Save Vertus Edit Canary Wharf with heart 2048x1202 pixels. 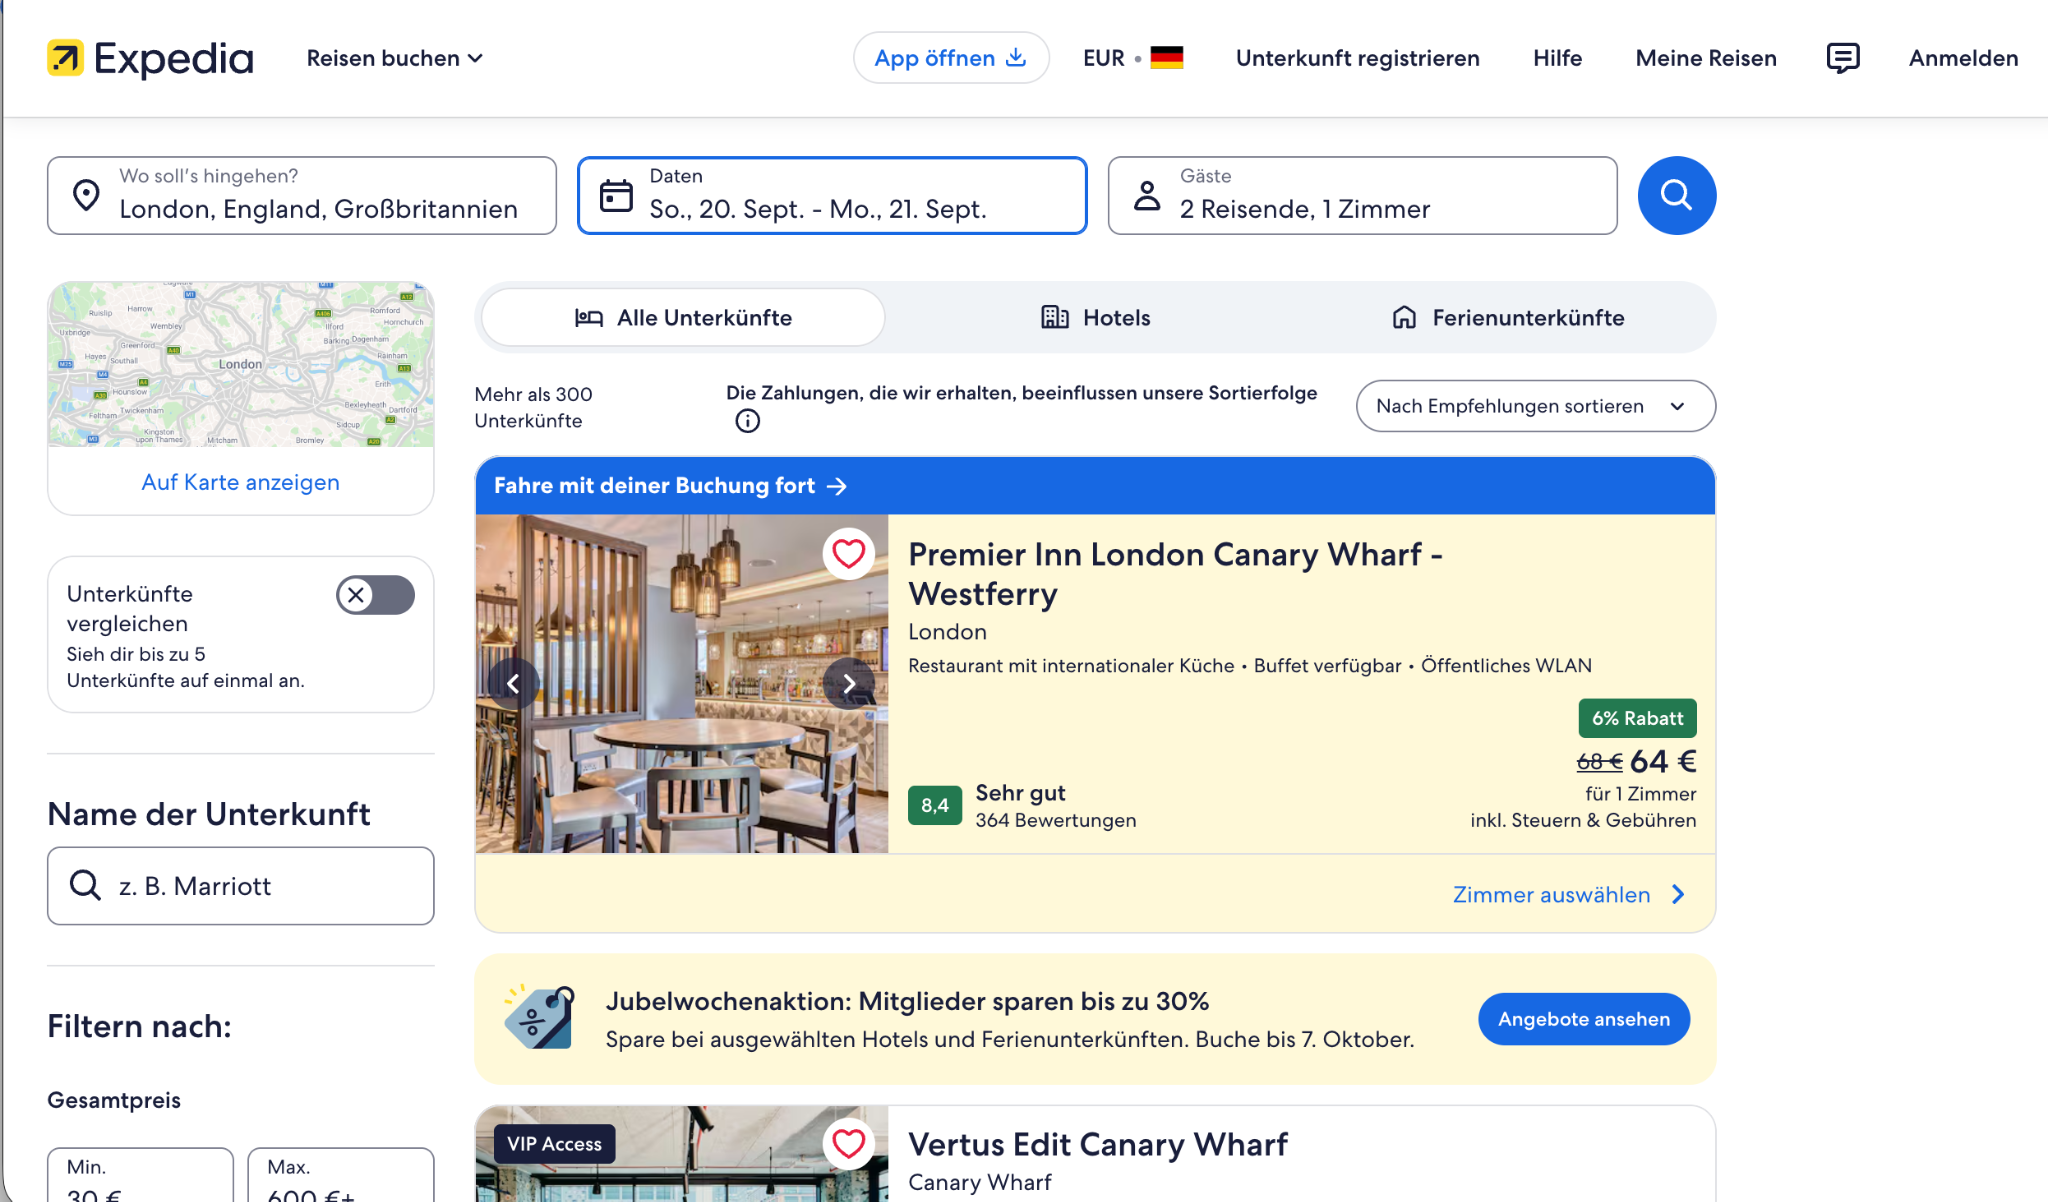click(849, 1143)
